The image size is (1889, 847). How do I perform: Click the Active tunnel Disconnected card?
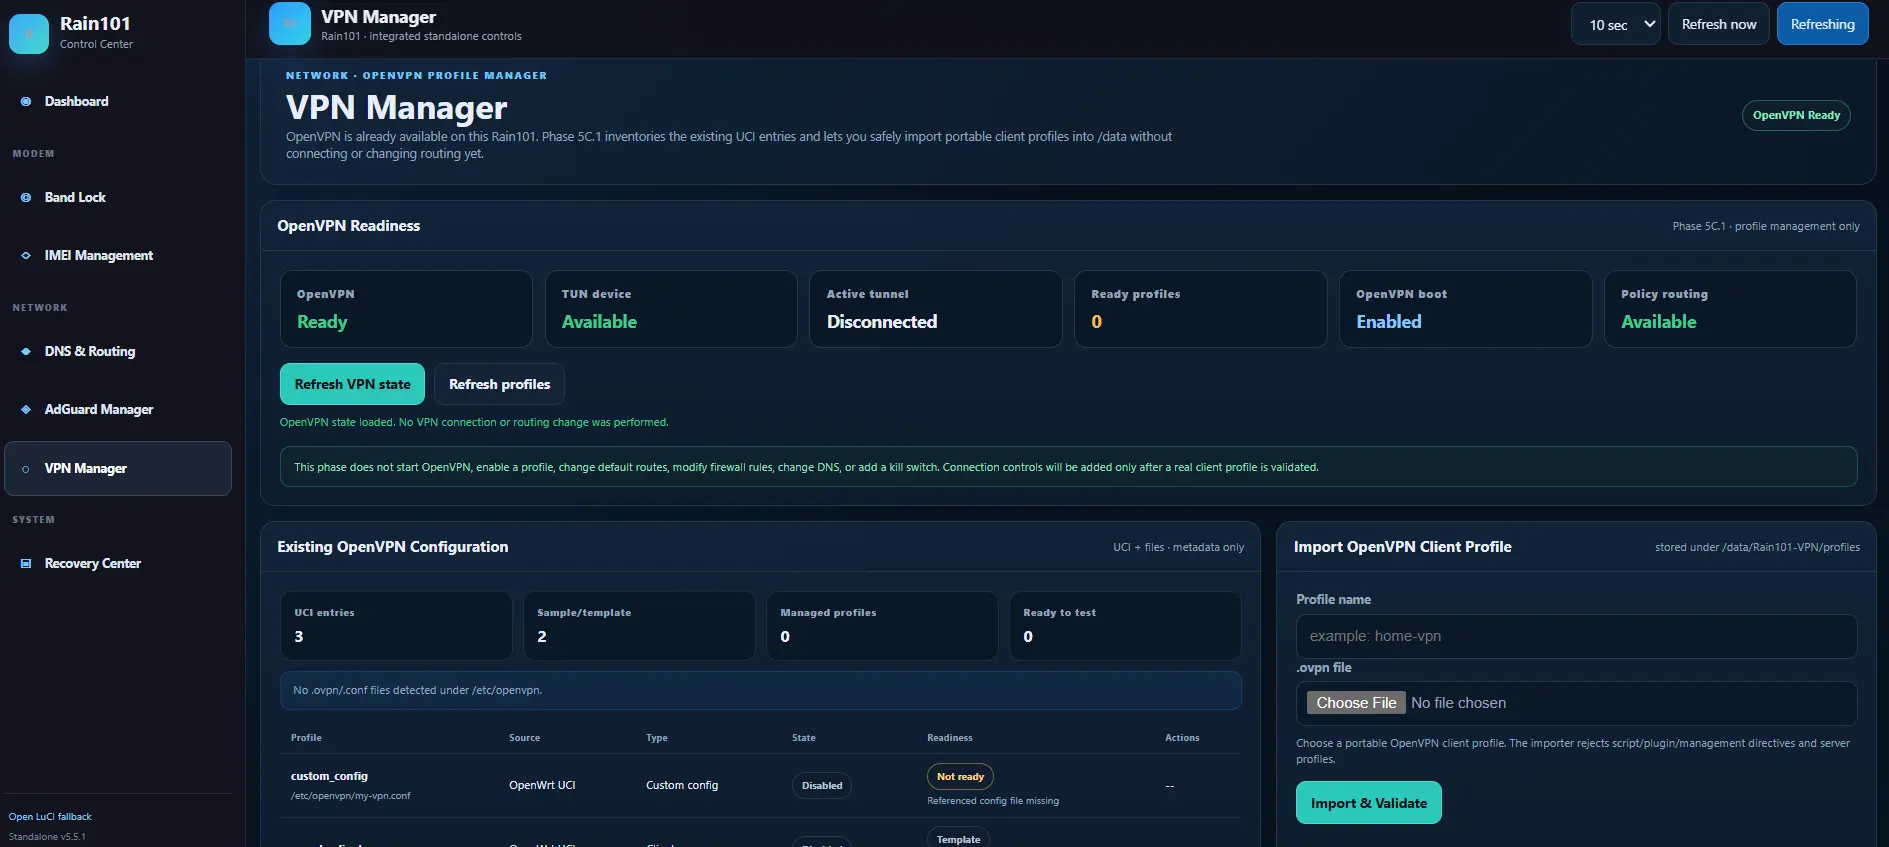coord(936,309)
